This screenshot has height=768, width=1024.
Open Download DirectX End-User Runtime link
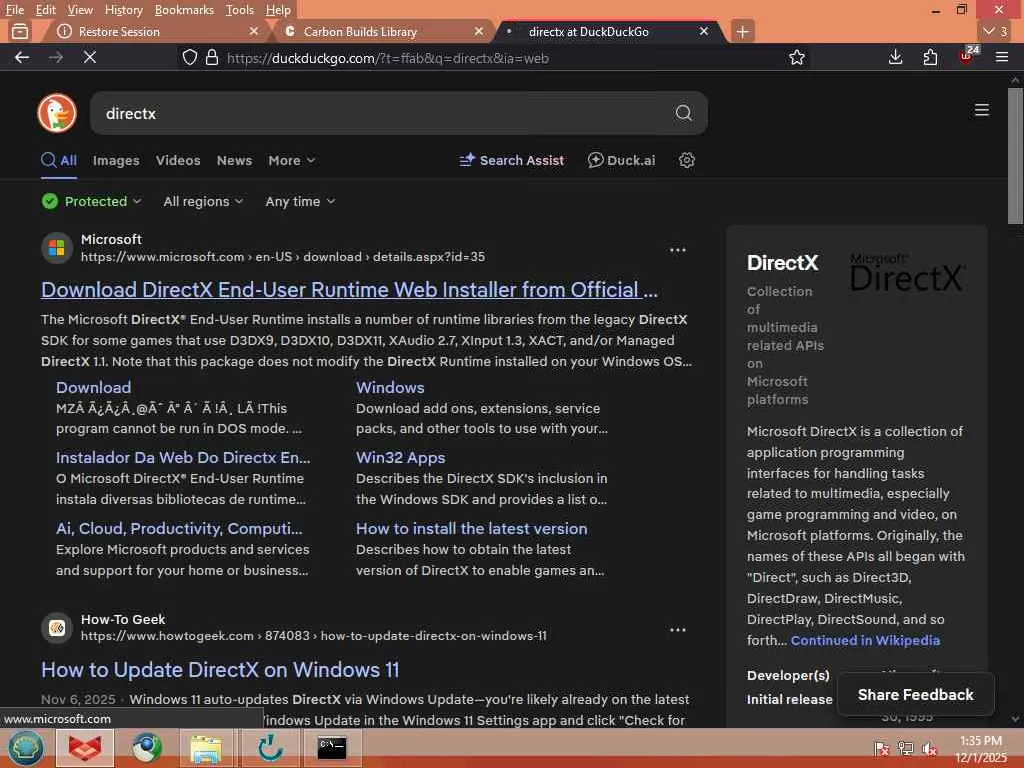point(349,289)
